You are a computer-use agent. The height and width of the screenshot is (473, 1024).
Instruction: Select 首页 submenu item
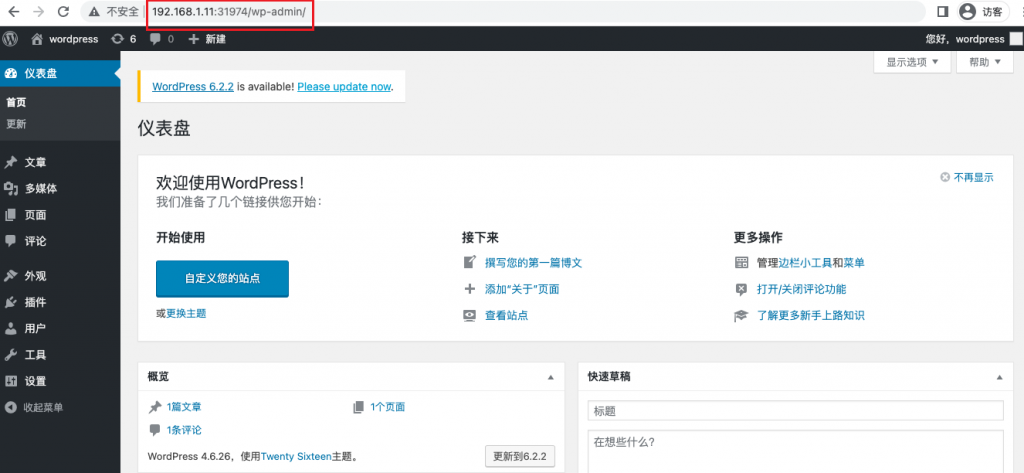click(16, 103)
